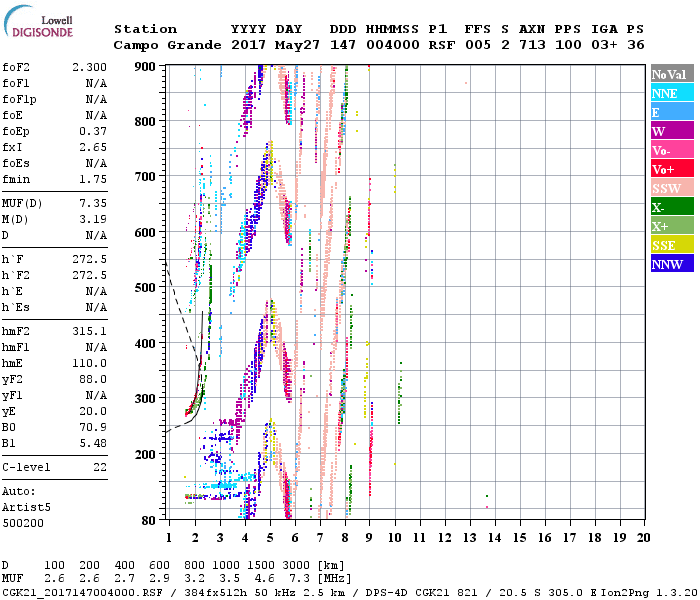The width and height of the screenshot is (700, 600).
Task: Select the X- dark green legend entry
Action: coord(672,207)
